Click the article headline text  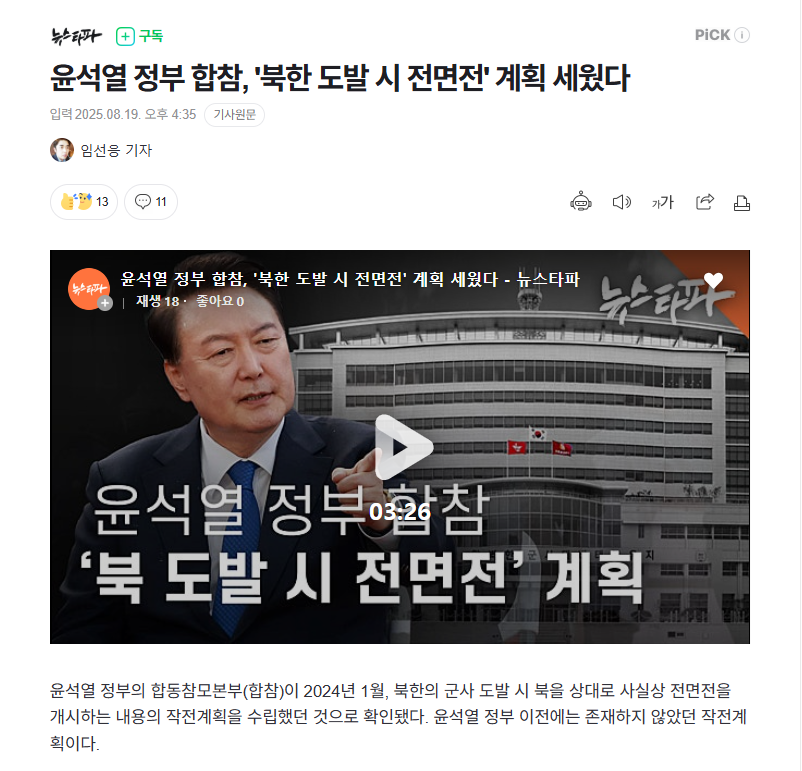340,78
